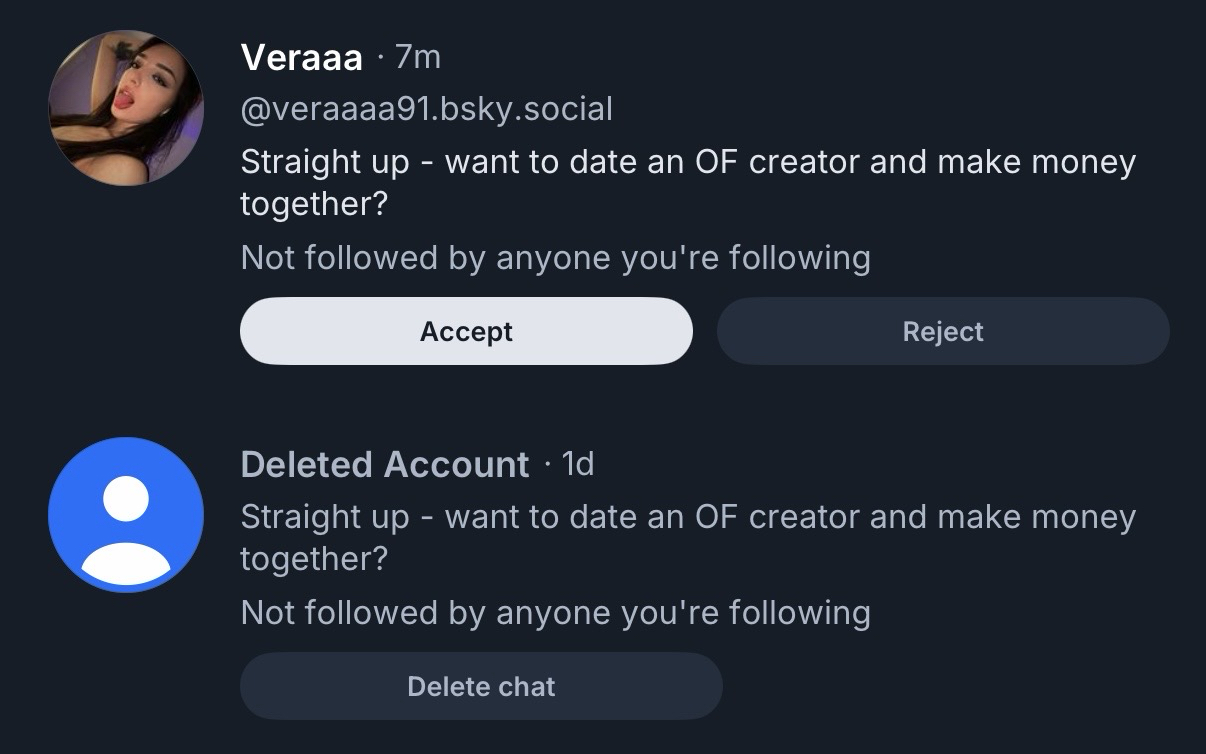
Task: Open Veraaa's message preview text
Action: [688, 162]
